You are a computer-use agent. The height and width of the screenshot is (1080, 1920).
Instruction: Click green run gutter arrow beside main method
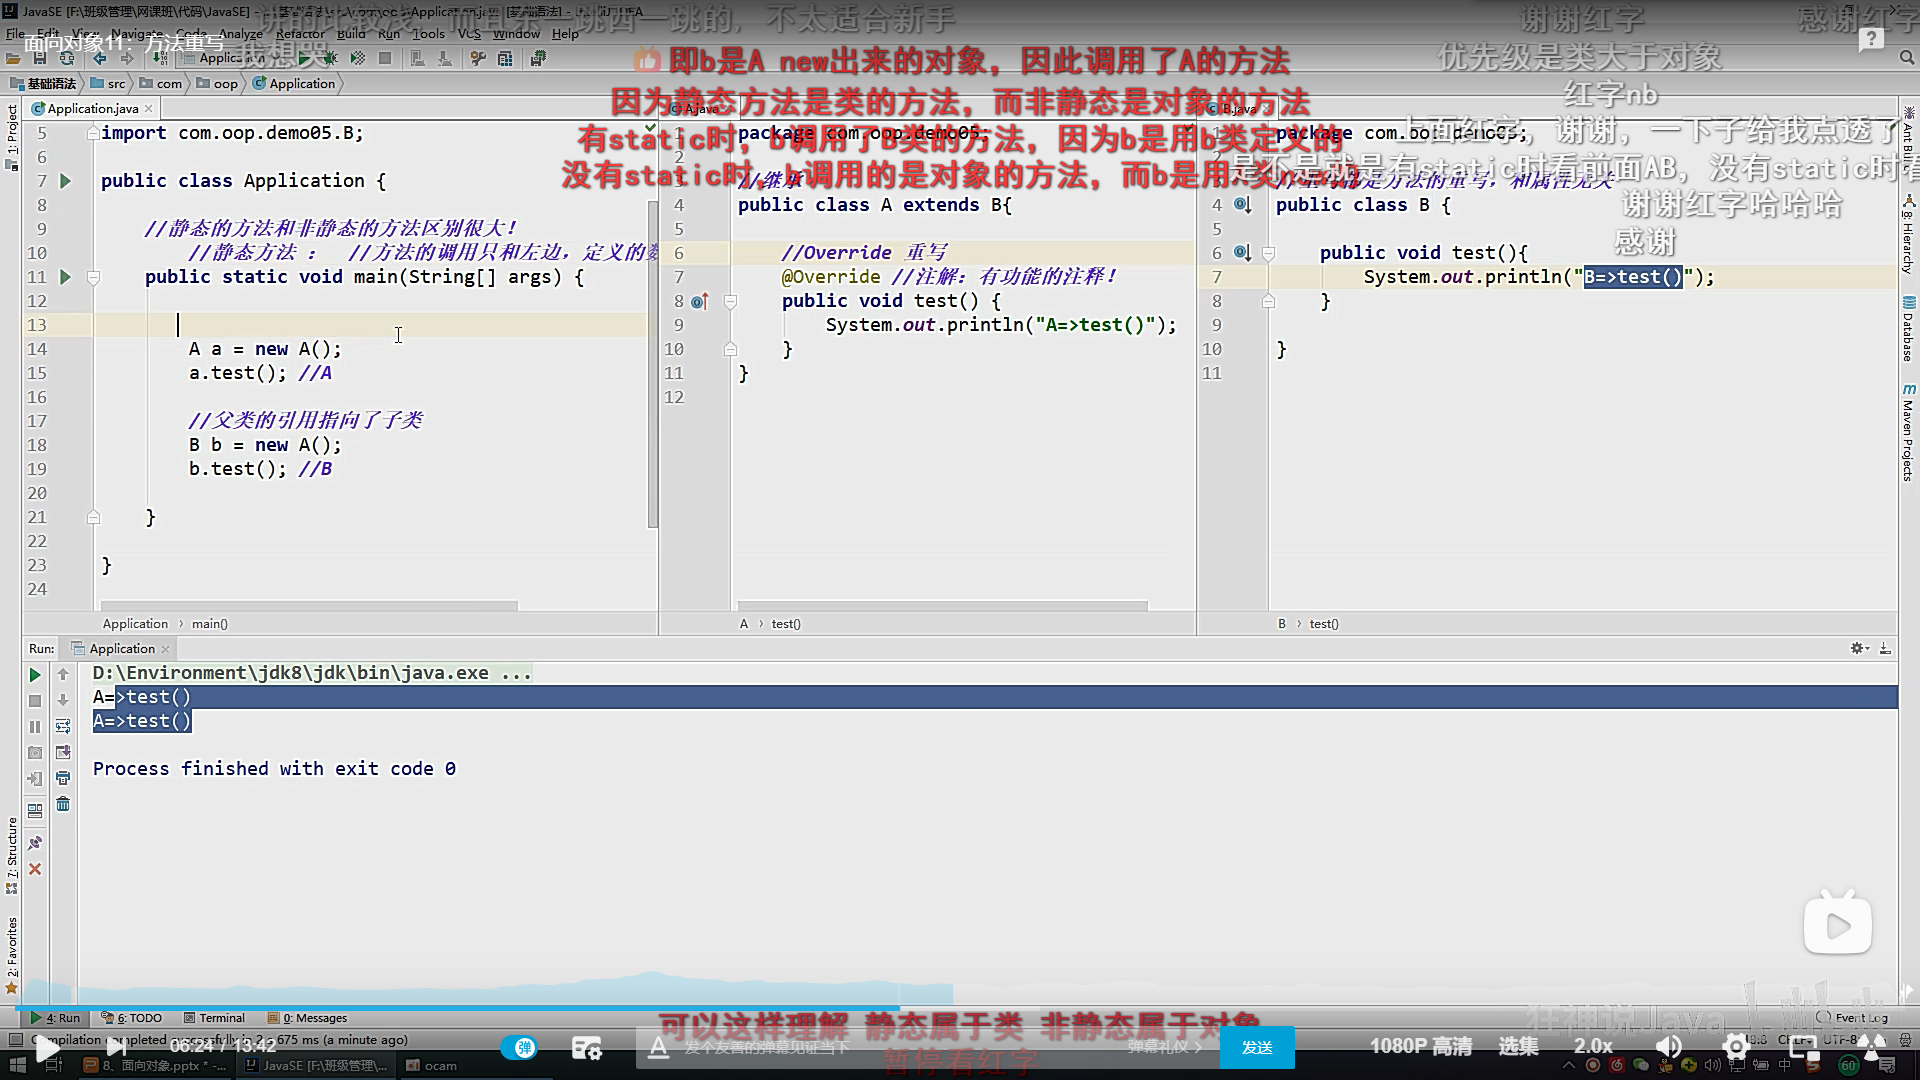[x=65, y=277]
